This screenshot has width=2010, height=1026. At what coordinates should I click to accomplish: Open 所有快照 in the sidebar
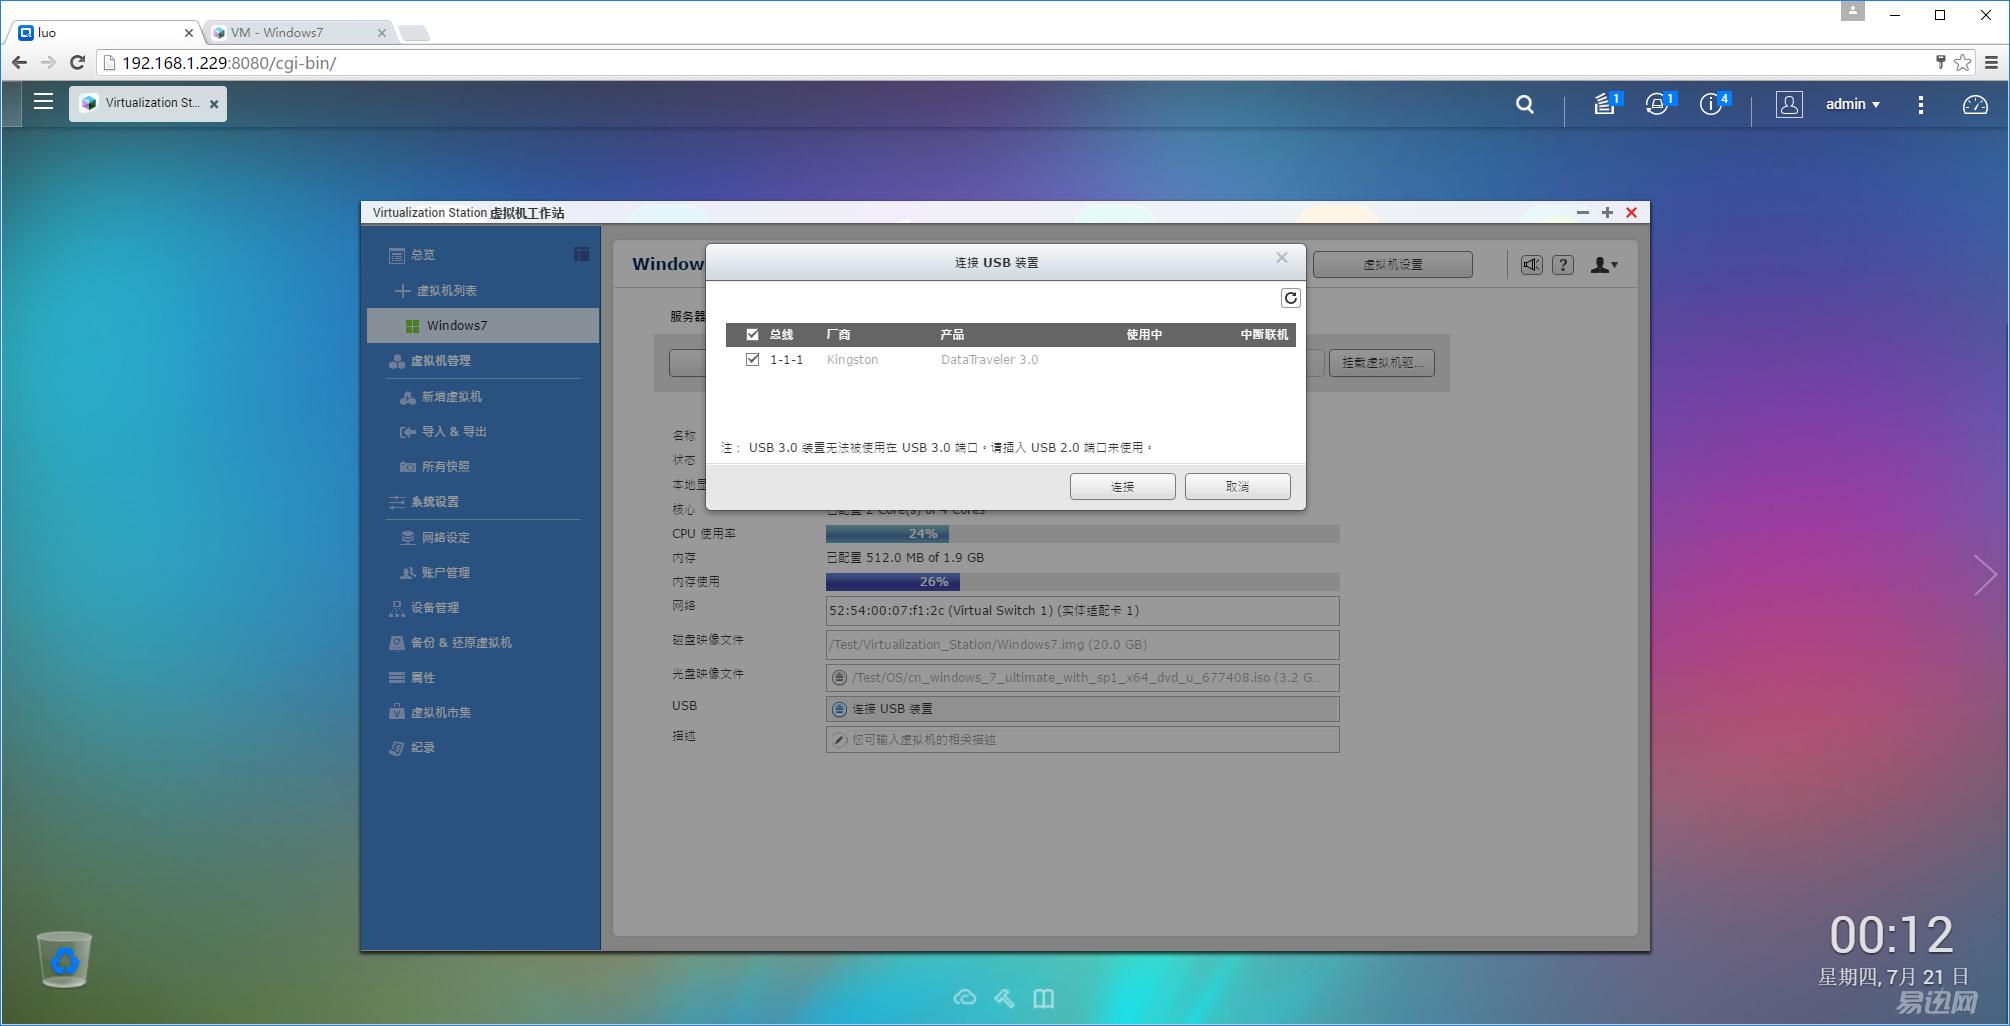[435, 467]
